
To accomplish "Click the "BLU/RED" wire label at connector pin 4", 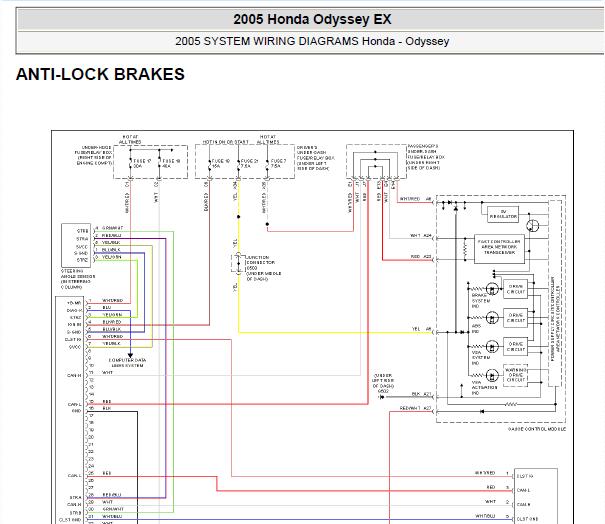I will pyautogui.click(x=112, y=322).
